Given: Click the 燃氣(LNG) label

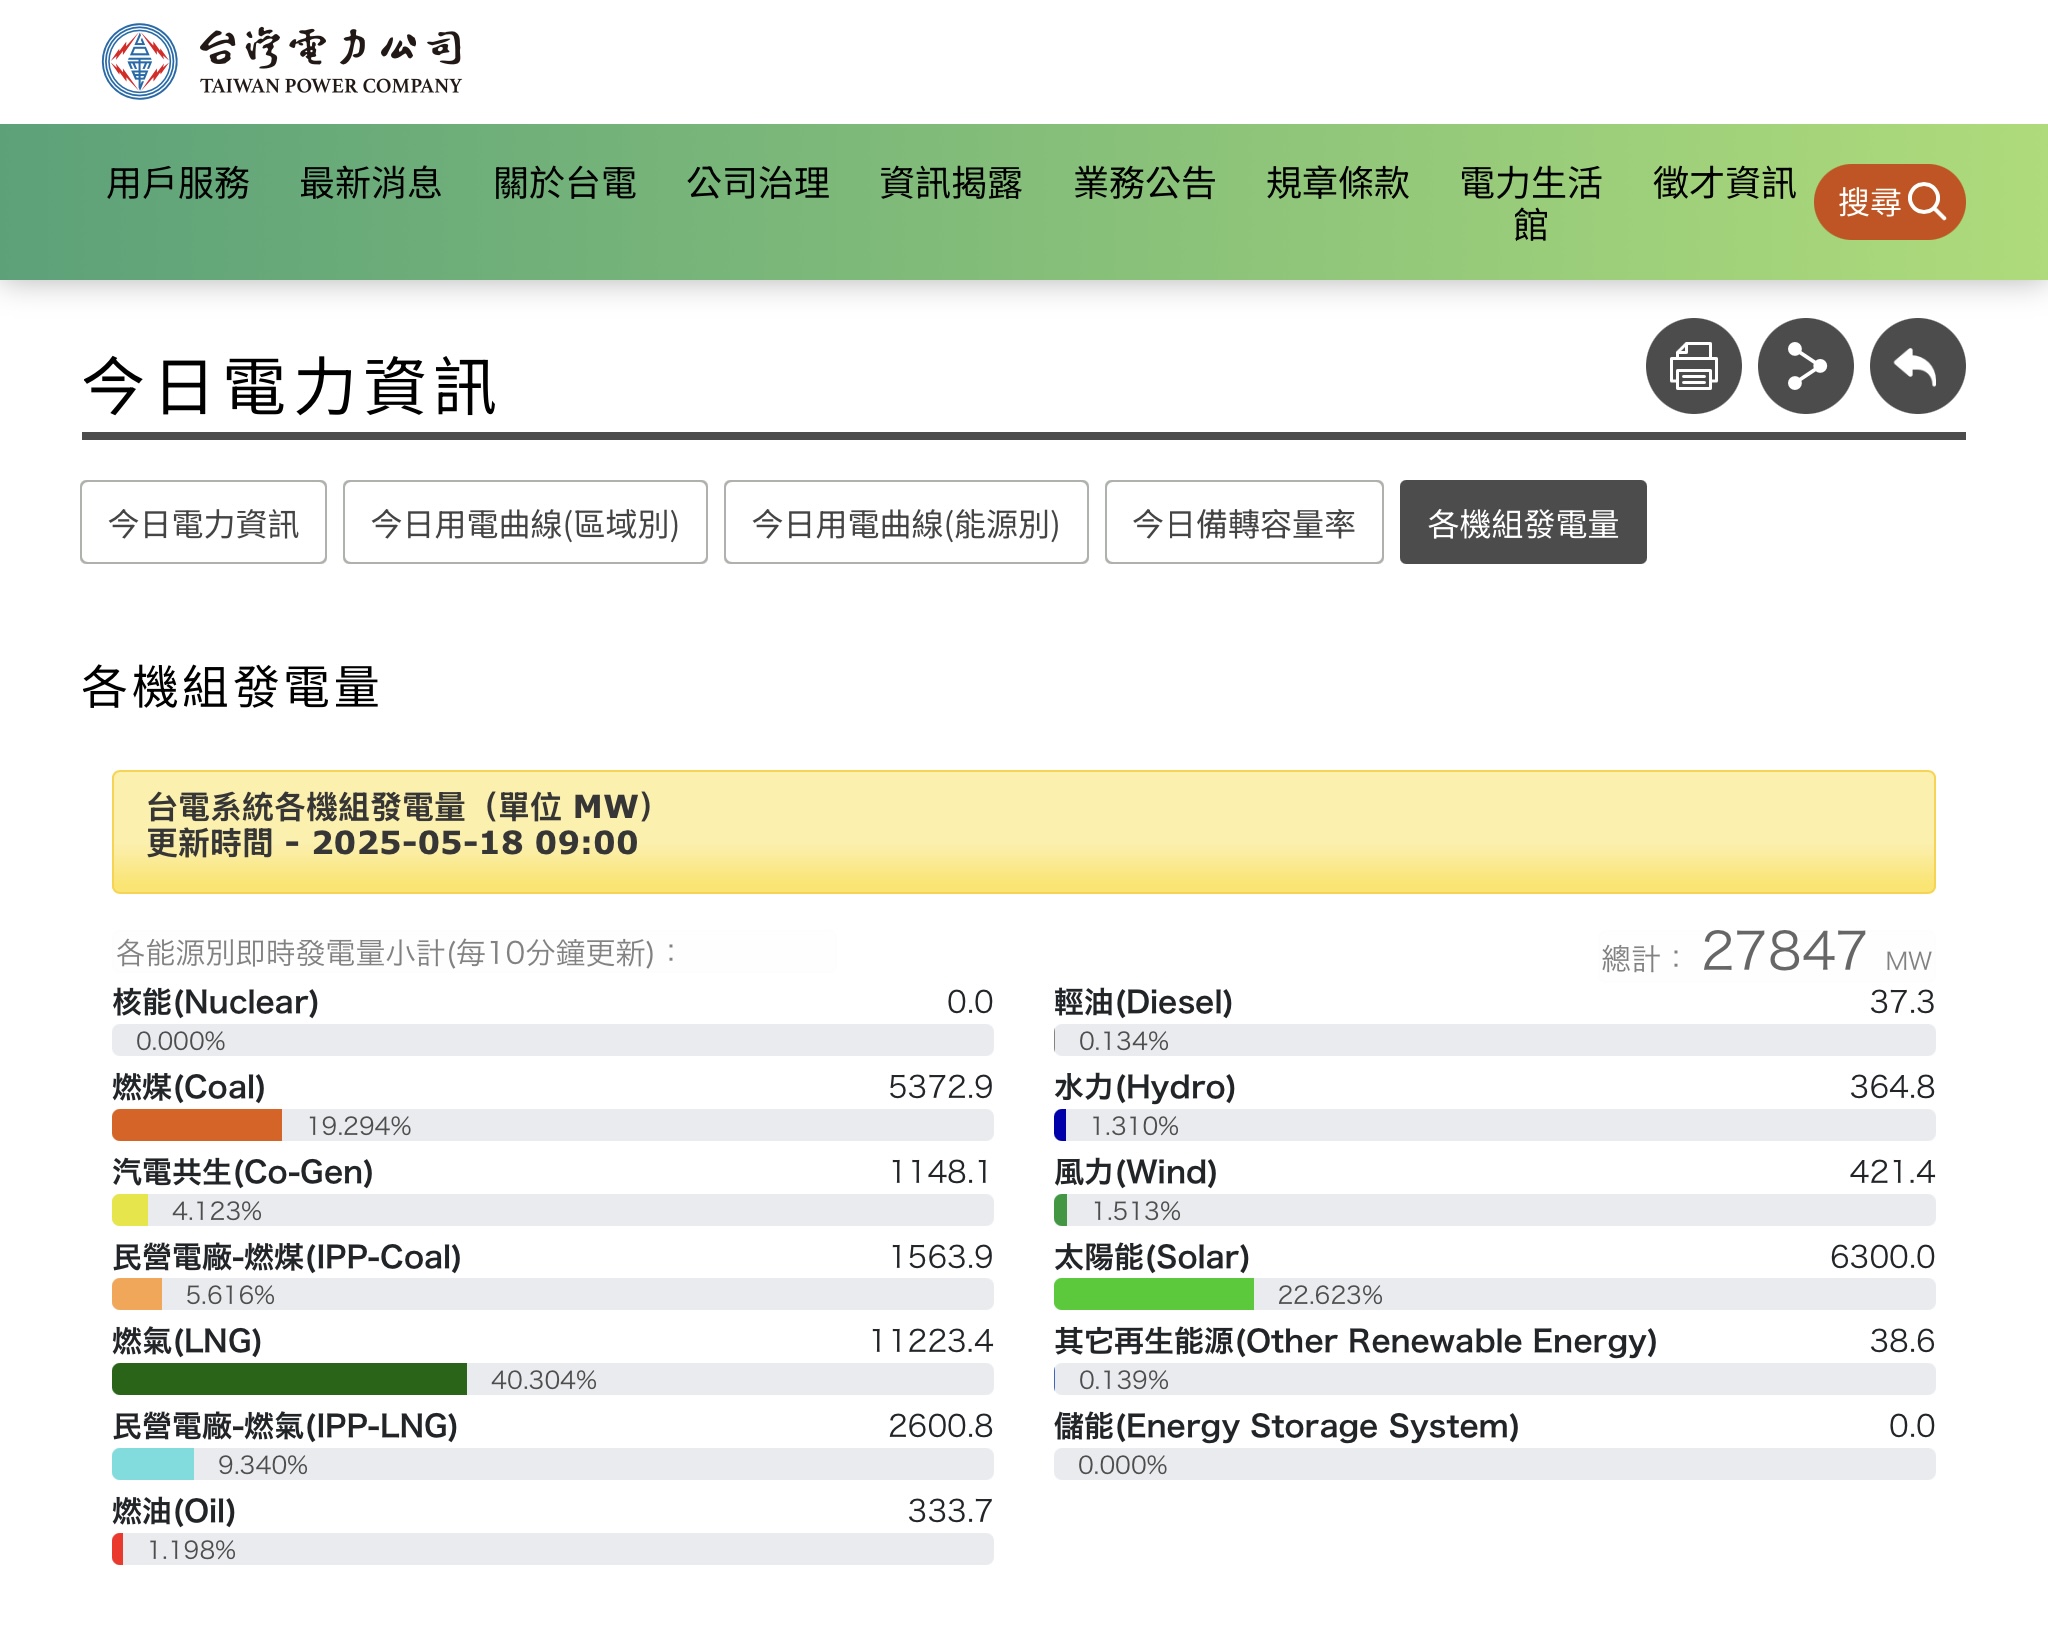Looking at the screenshot, I should (187, 1340).
